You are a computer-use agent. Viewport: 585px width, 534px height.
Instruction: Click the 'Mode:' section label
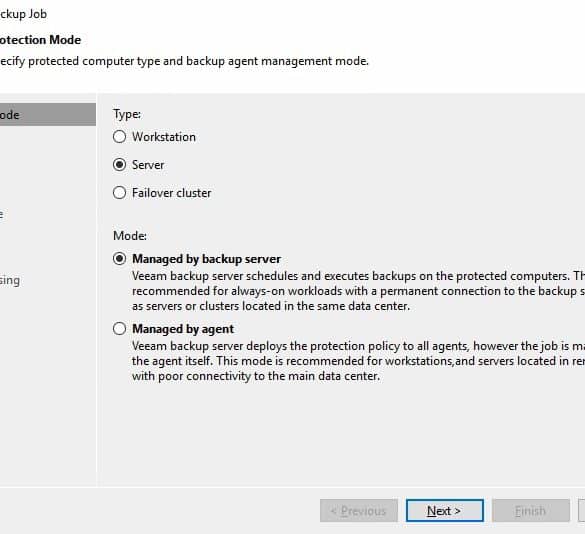click(130, 236)
